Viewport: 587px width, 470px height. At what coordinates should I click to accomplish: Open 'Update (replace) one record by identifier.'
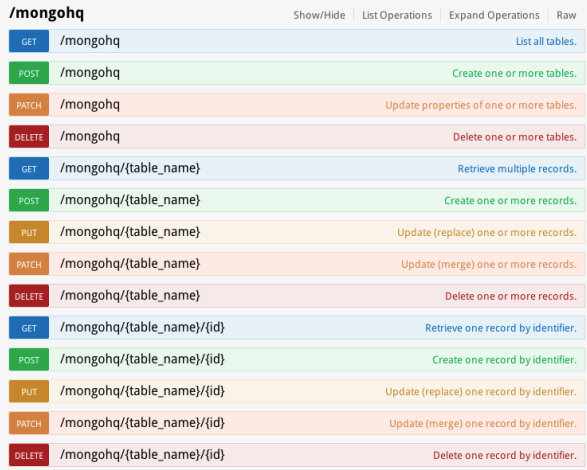(x=481, y=391)
